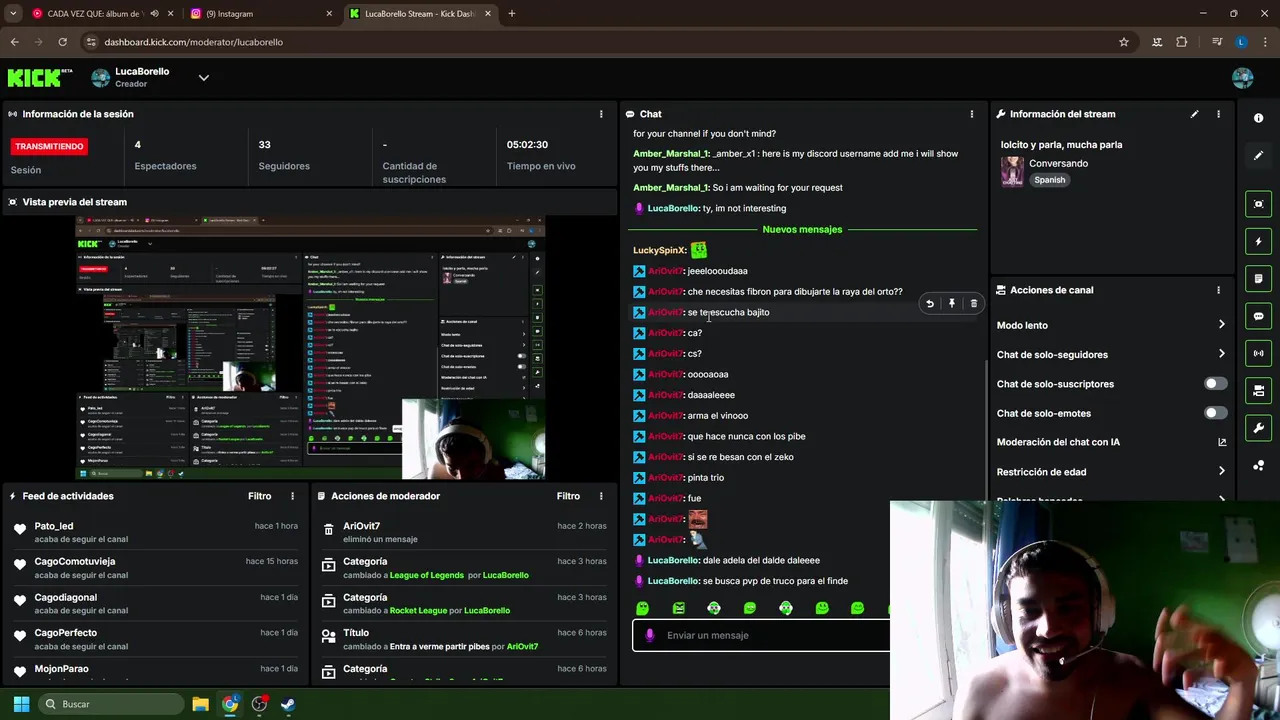Pin the hovered 'se te escucha bajito' message
1280x720 pixels.
coord(952,304)
